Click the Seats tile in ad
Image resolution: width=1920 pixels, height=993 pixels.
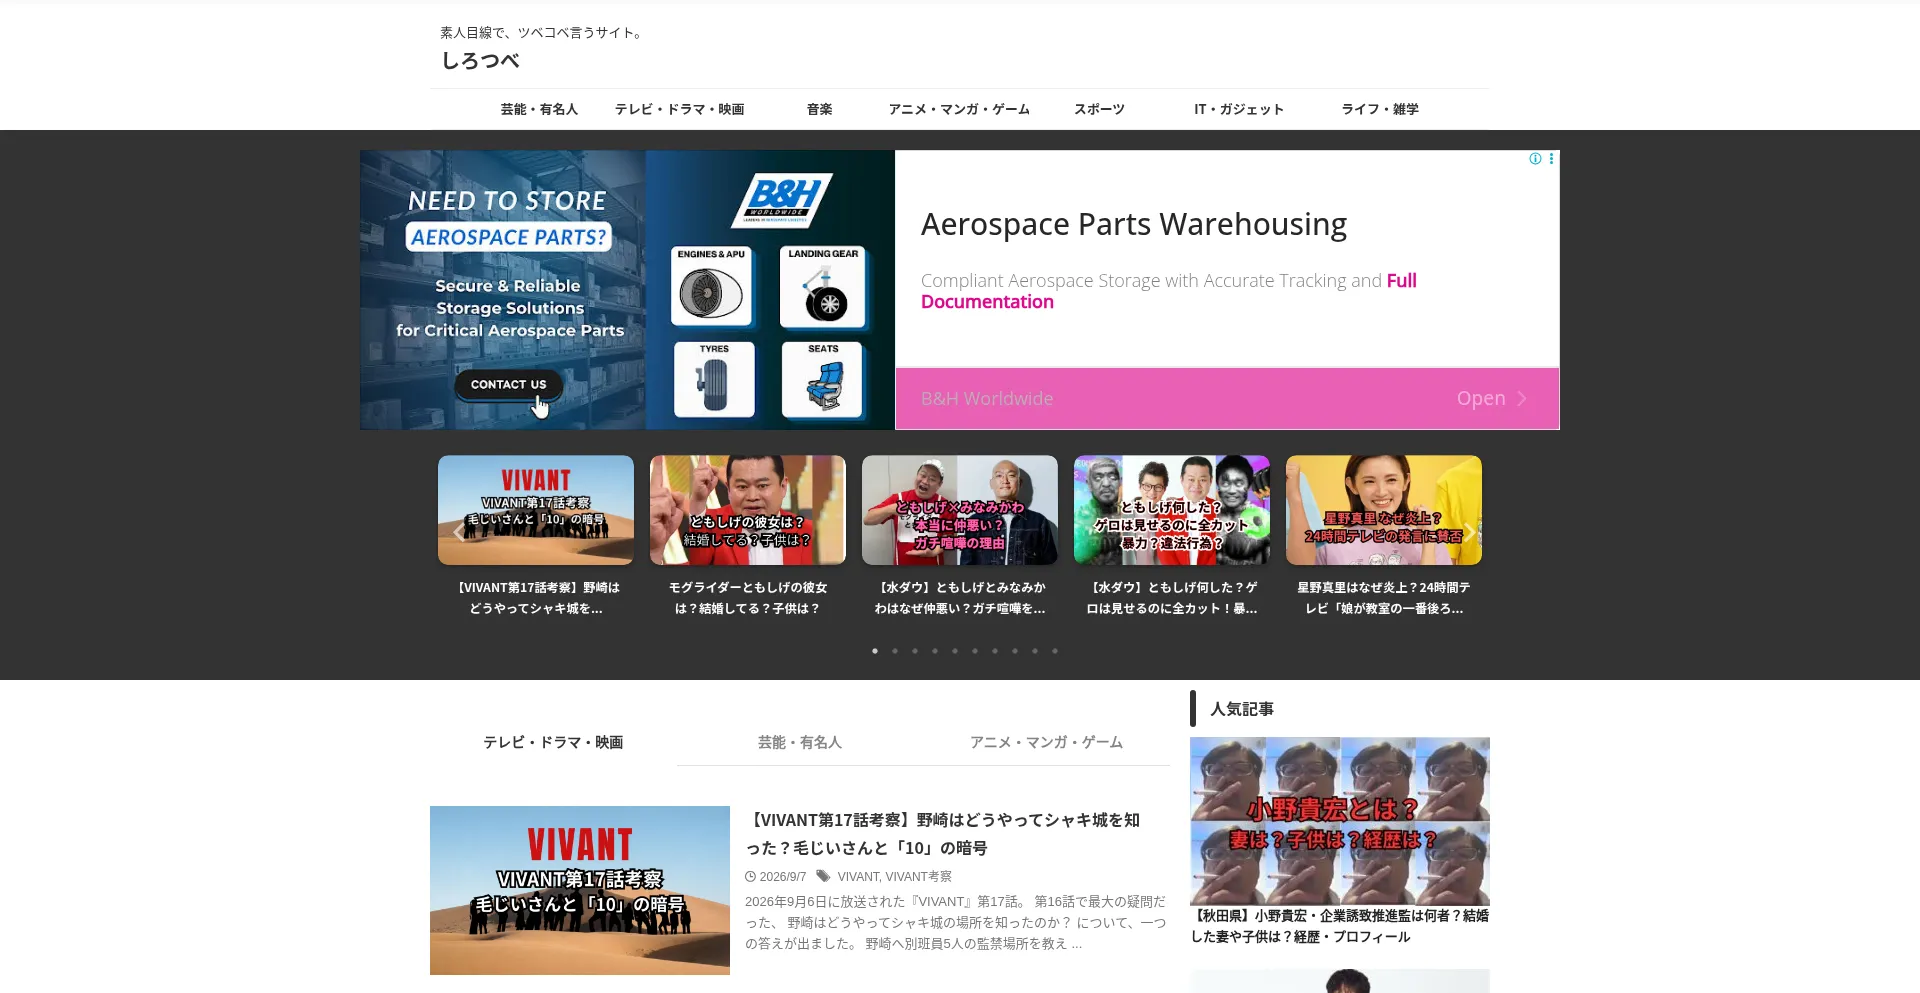(x=823, y=379)
